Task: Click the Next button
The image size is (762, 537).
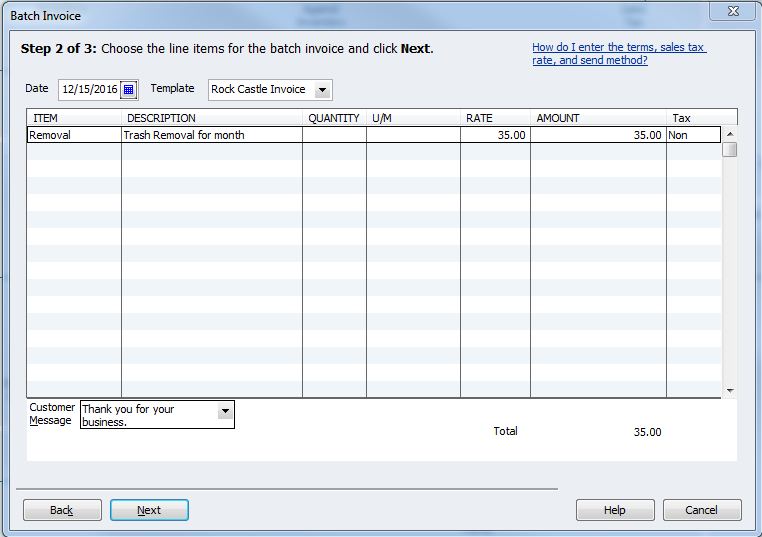Action: coord(149,510)
